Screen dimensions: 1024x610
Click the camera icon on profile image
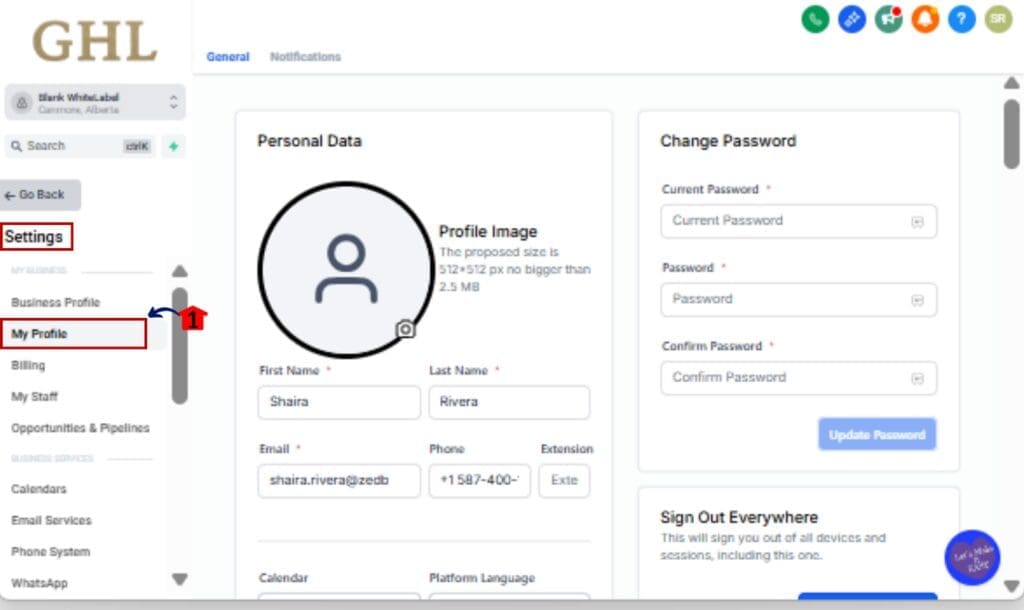pos(405,329)
